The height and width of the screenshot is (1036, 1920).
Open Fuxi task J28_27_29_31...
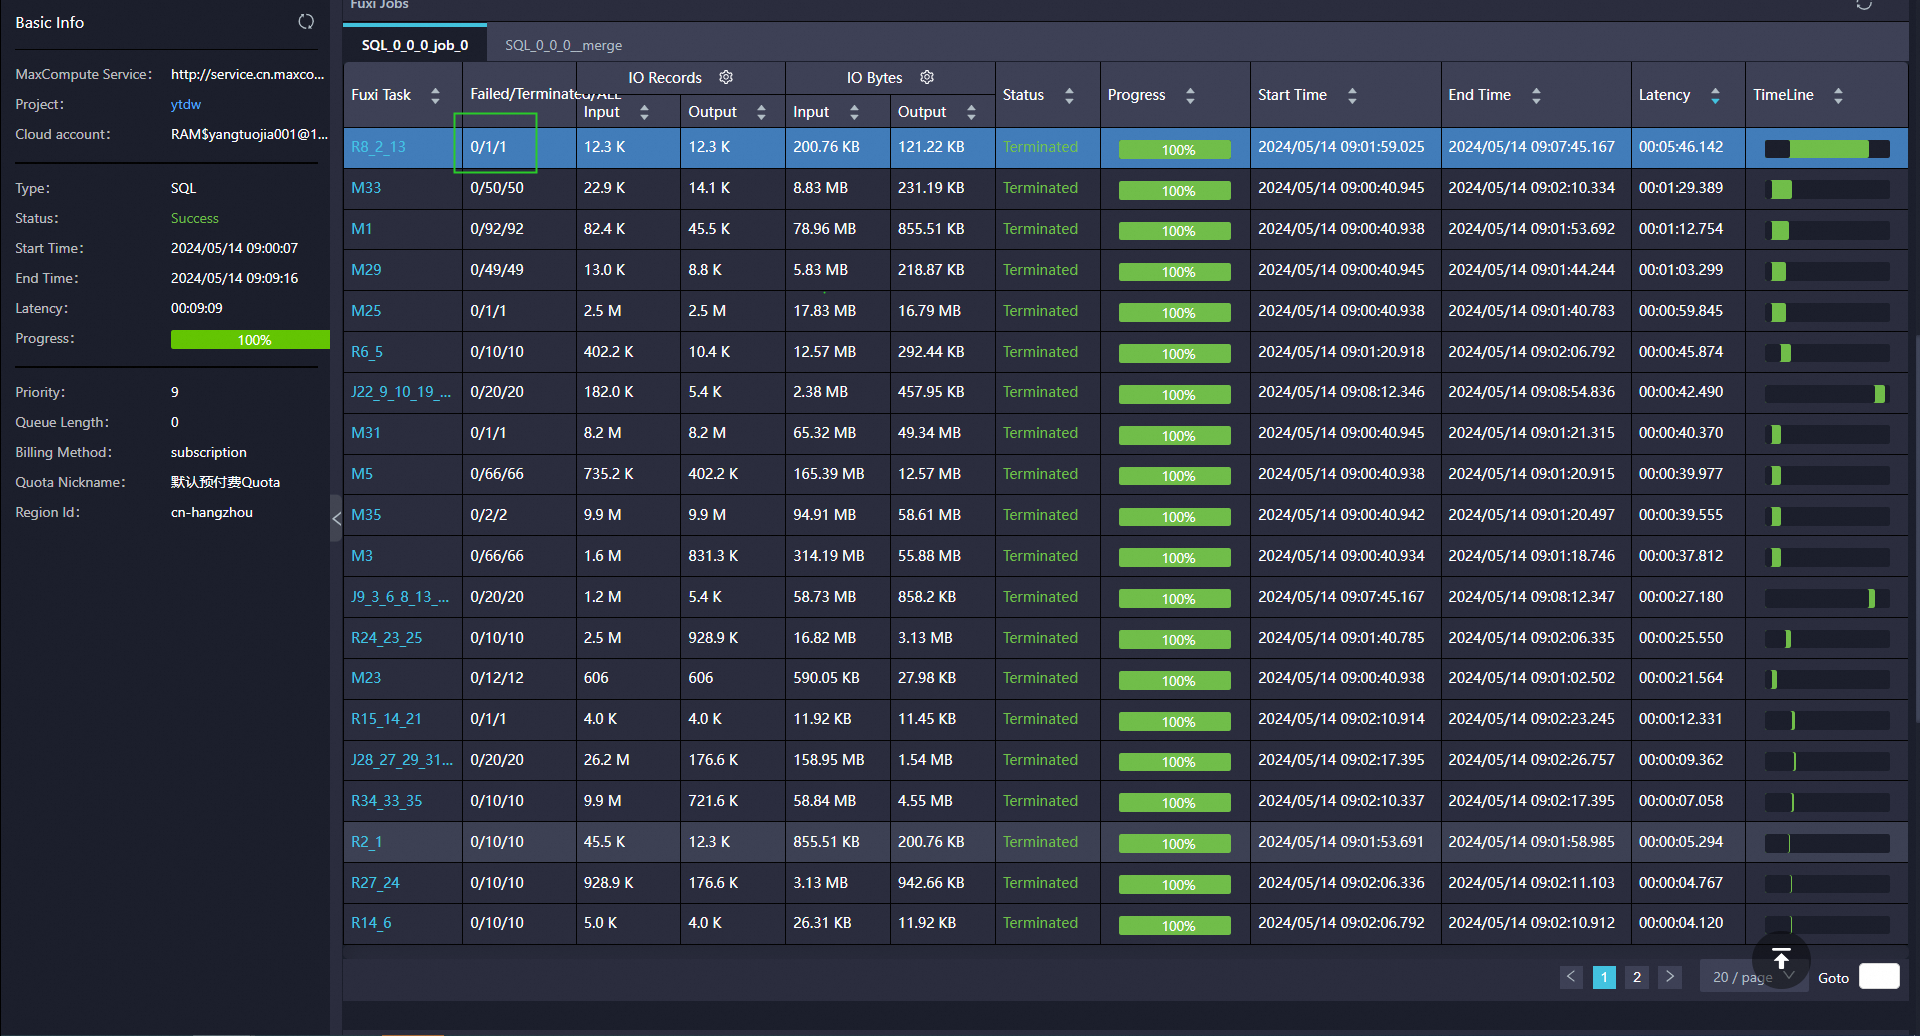click(402, 760)
